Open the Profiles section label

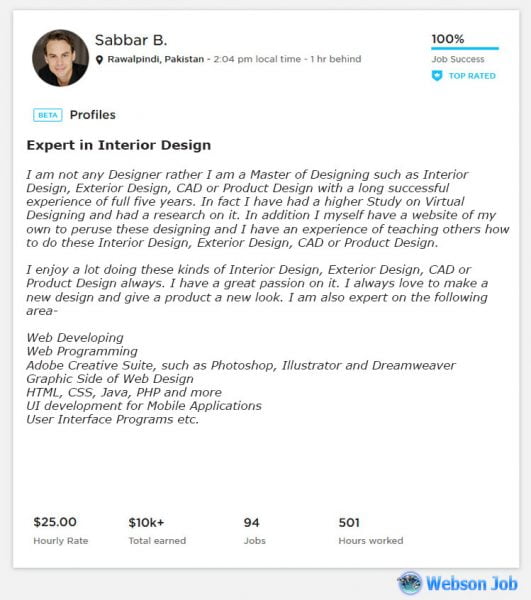point(93,115)
